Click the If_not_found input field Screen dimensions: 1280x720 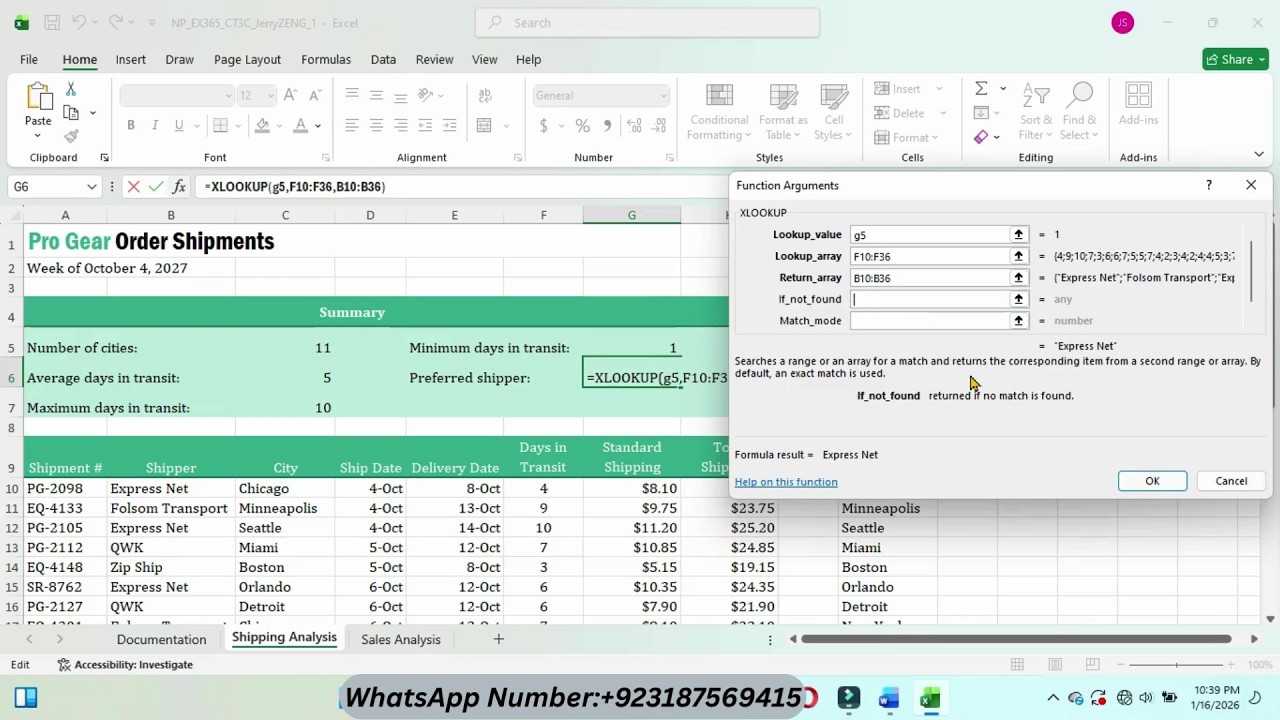click(x=929, y=299)
